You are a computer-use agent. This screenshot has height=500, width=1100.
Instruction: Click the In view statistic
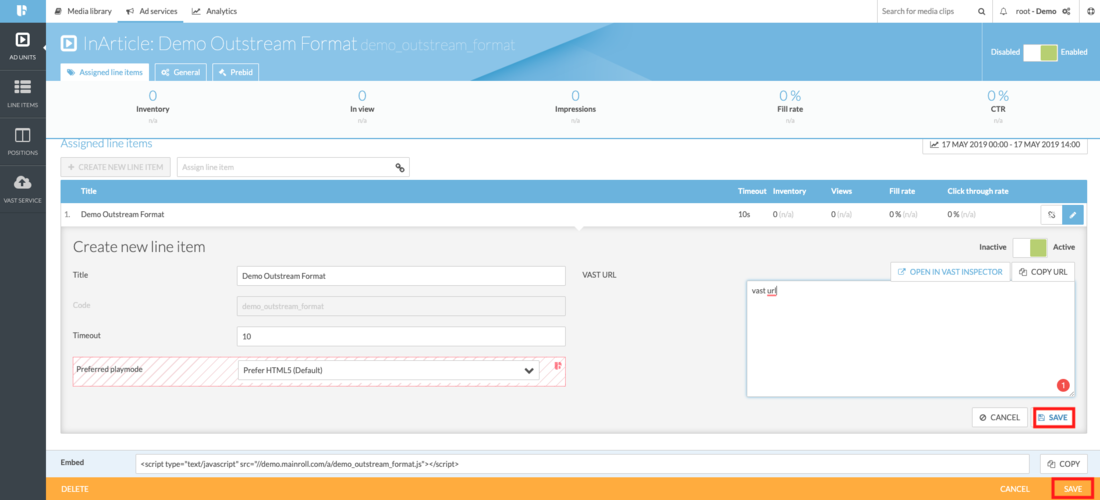click(x=362, y=105)
